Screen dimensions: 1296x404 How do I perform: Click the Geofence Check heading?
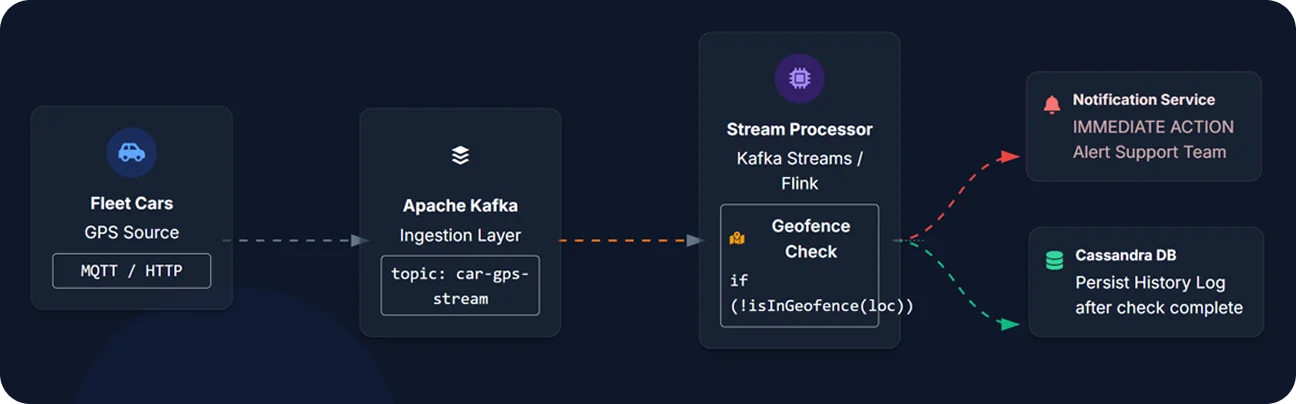tap(811, 239)
